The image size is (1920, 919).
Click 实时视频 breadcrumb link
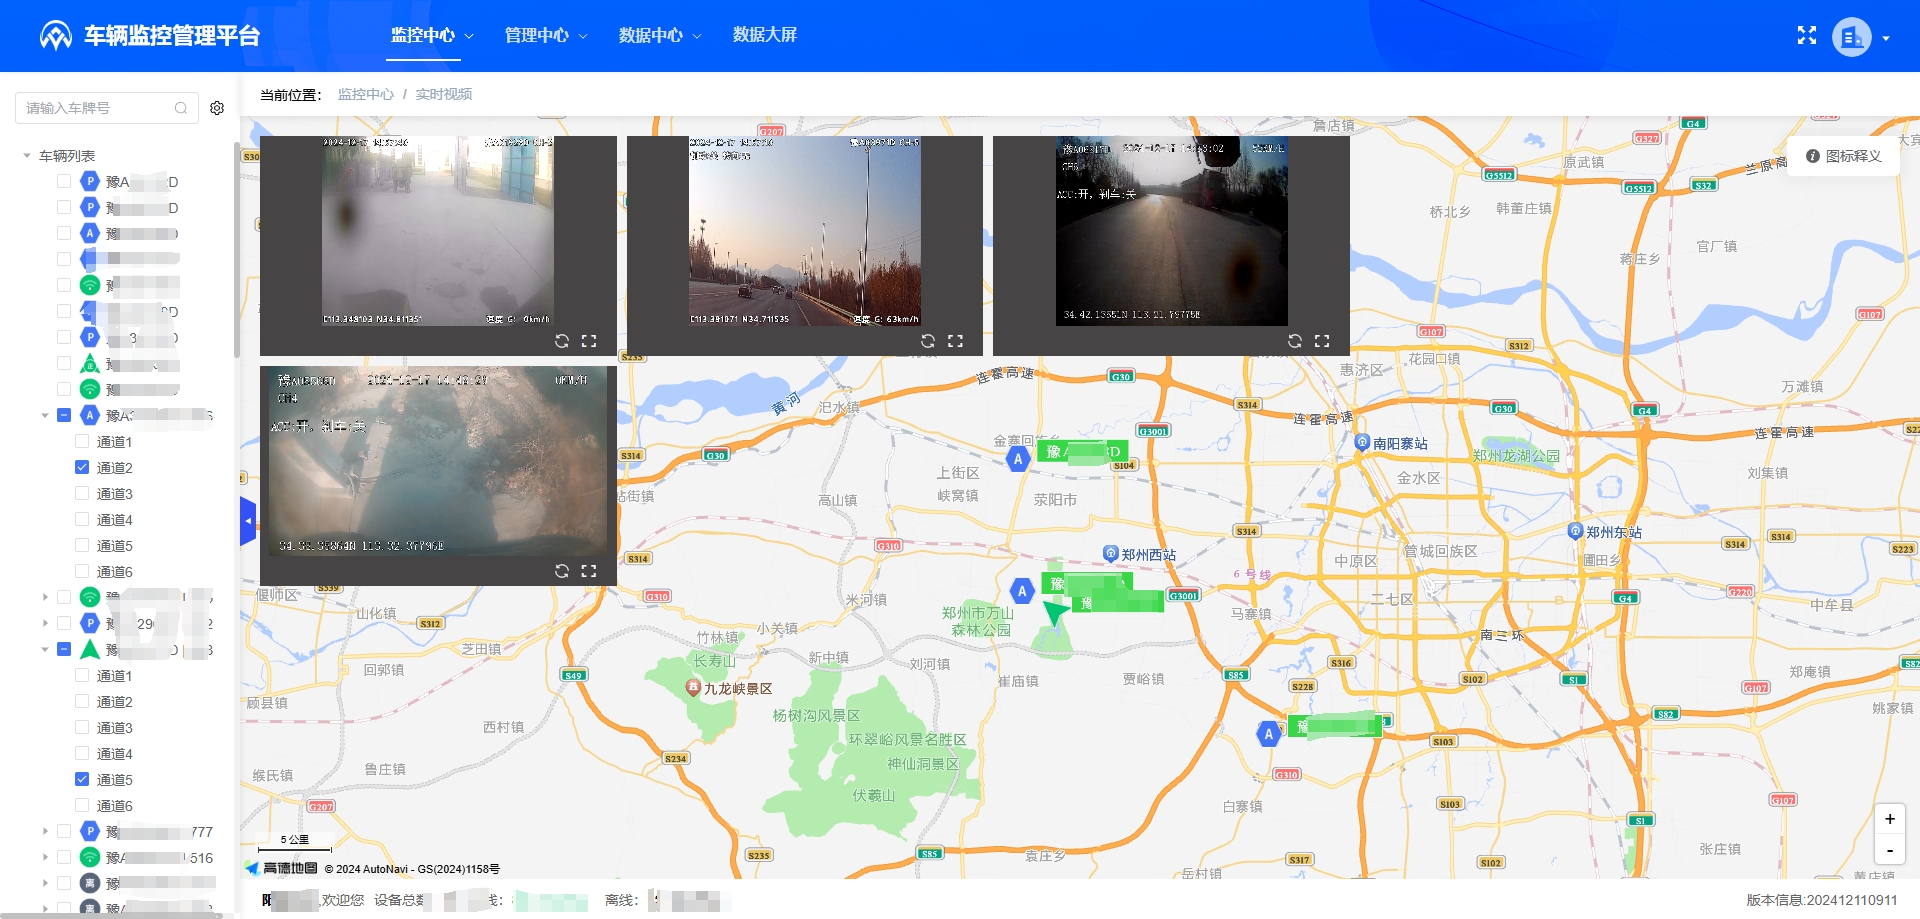tap(444, 94)
